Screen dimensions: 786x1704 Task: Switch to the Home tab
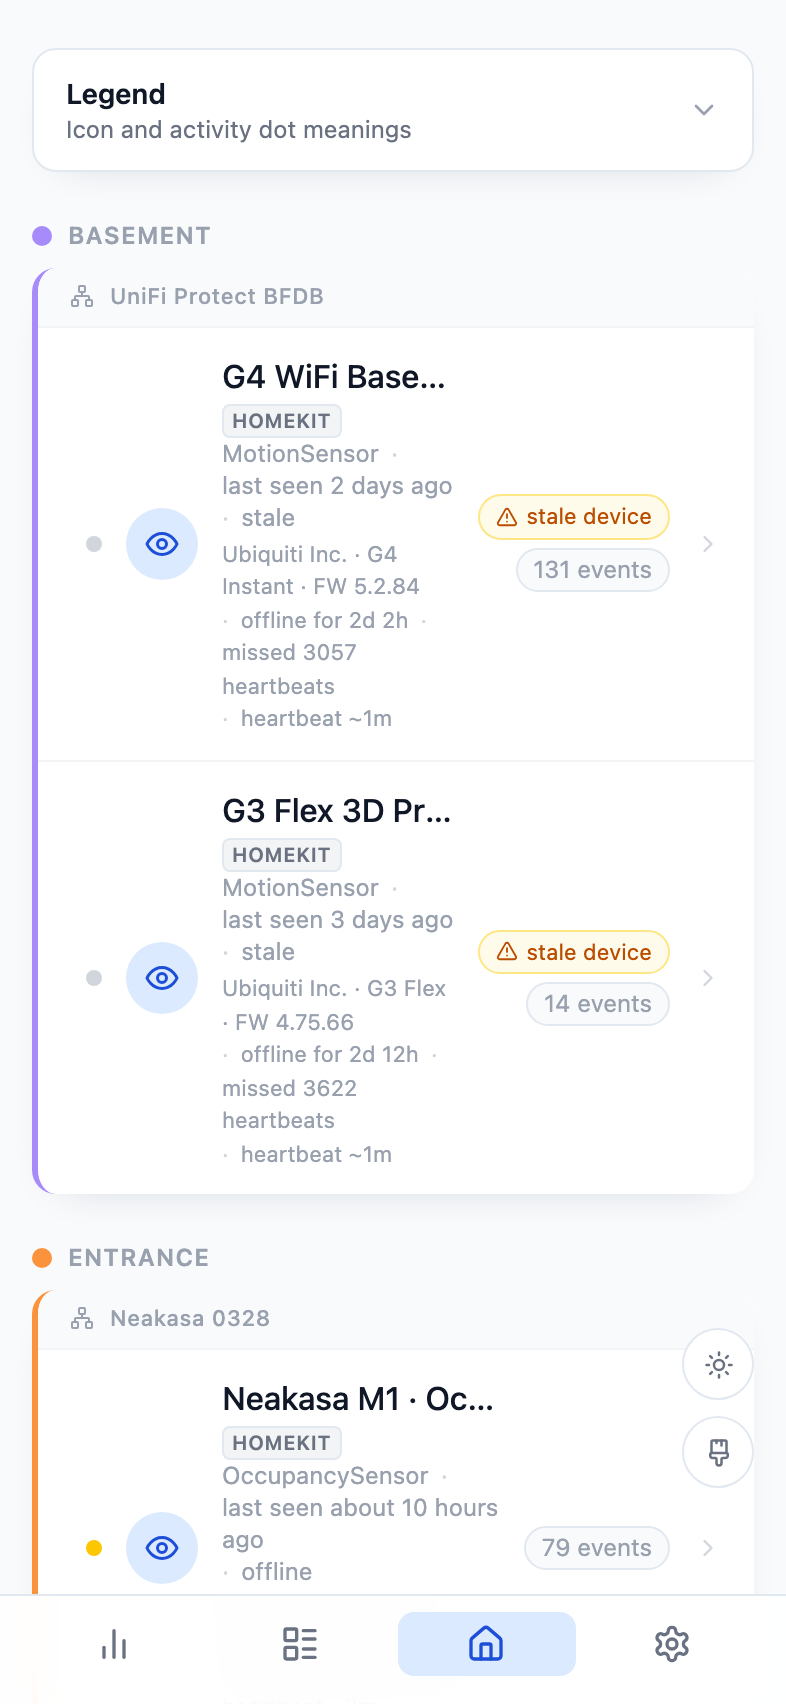click(486, 1643)
